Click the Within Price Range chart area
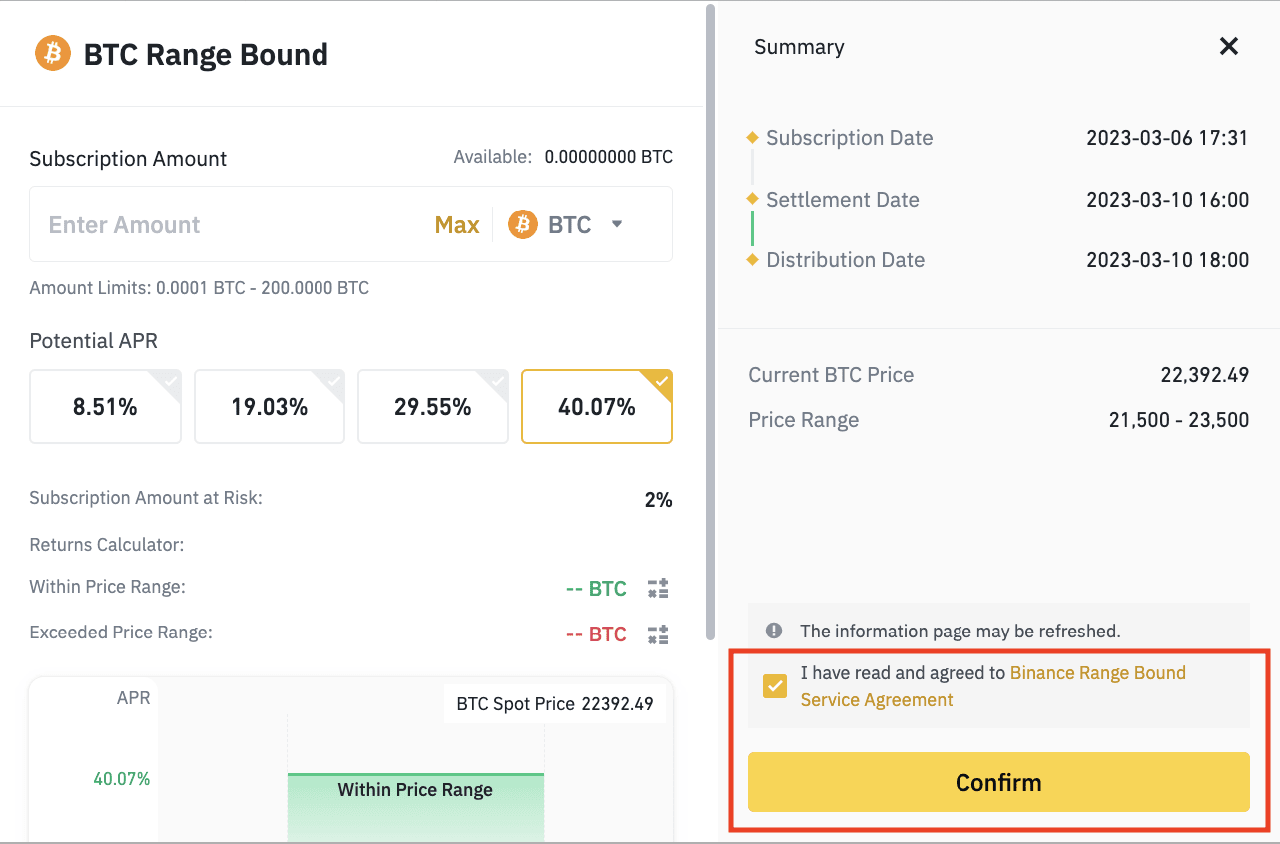Viewport: 1280px width, 844px height. point(416,807)
